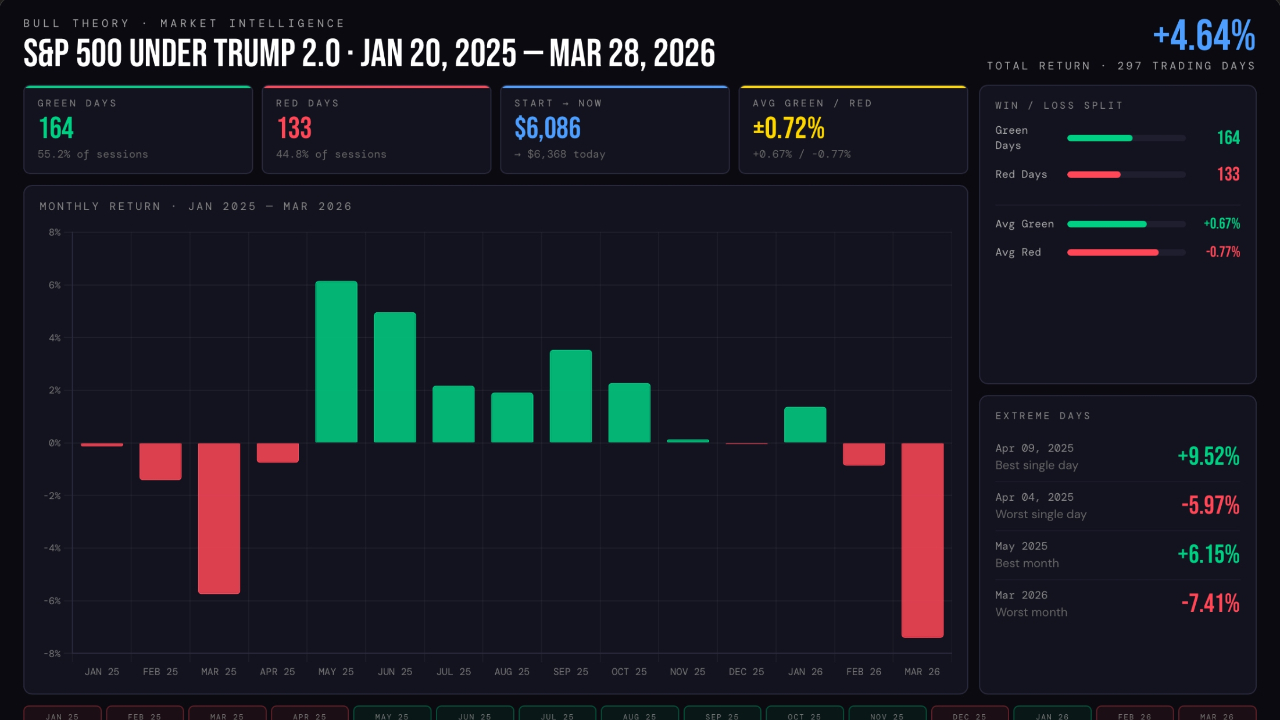Click the 'AVG GREEN / RED' card heading

tap(812, 103)
